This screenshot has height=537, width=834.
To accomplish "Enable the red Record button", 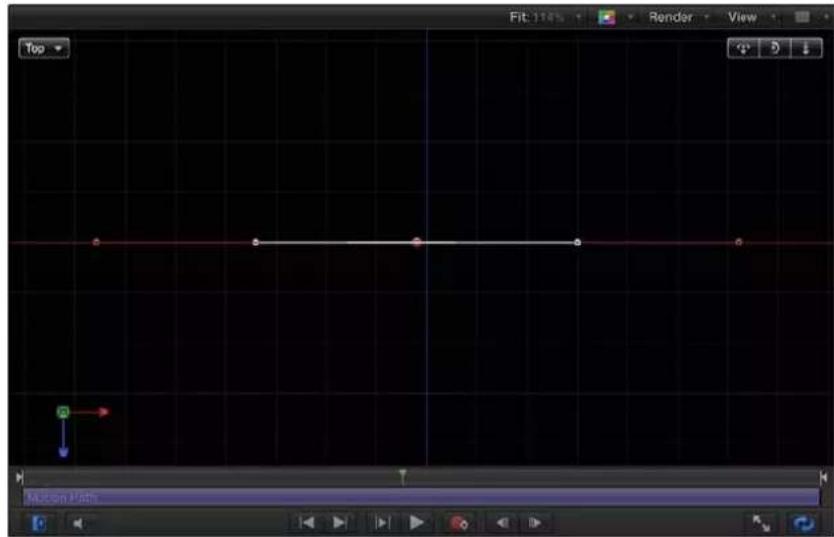I will point(458,523).
